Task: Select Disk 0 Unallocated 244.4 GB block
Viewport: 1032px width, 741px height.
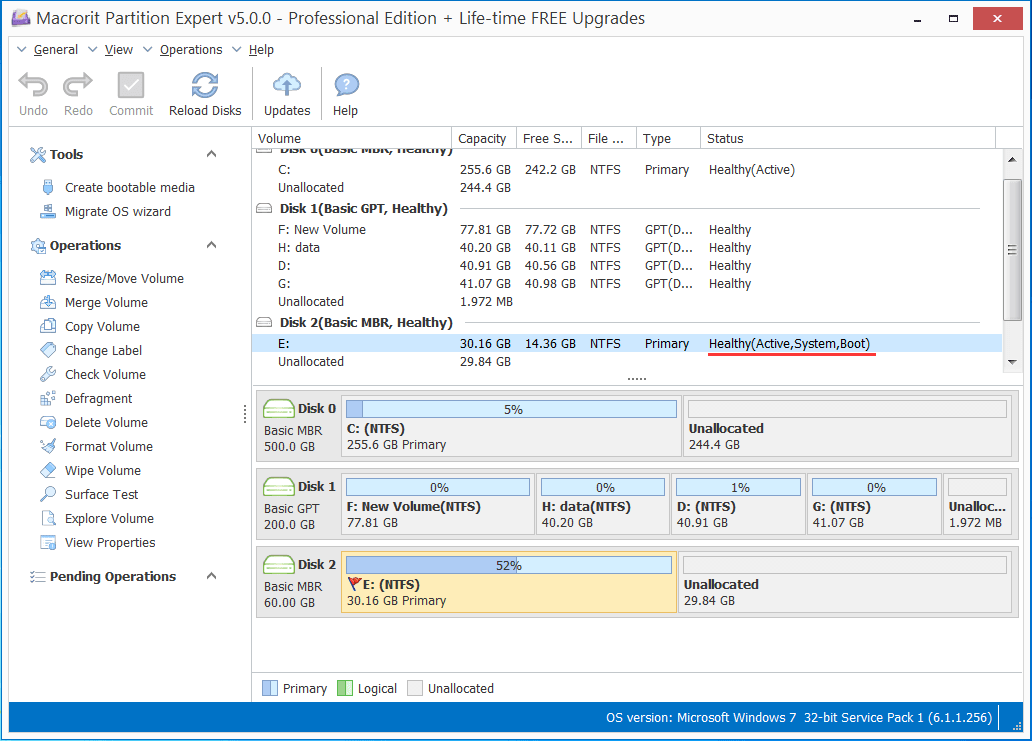Action: point(846,426)
